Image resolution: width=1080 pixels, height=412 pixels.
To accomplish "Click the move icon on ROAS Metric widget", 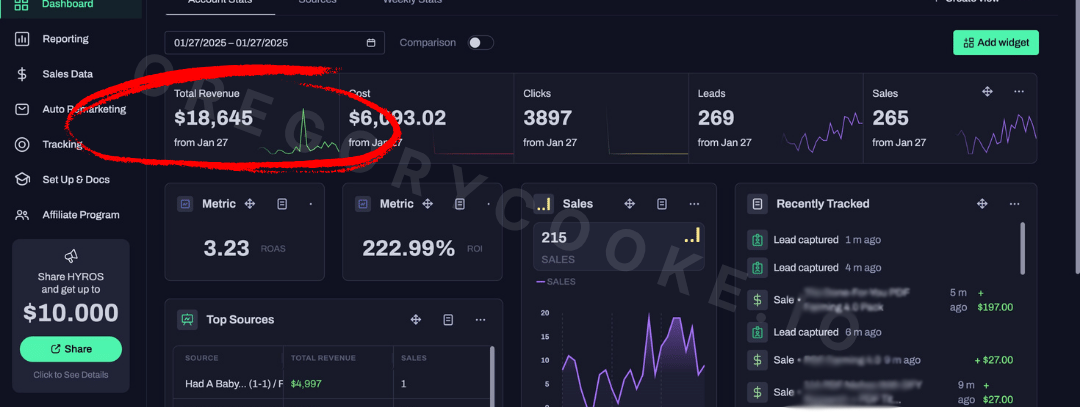I will click(x=250, y=204).
